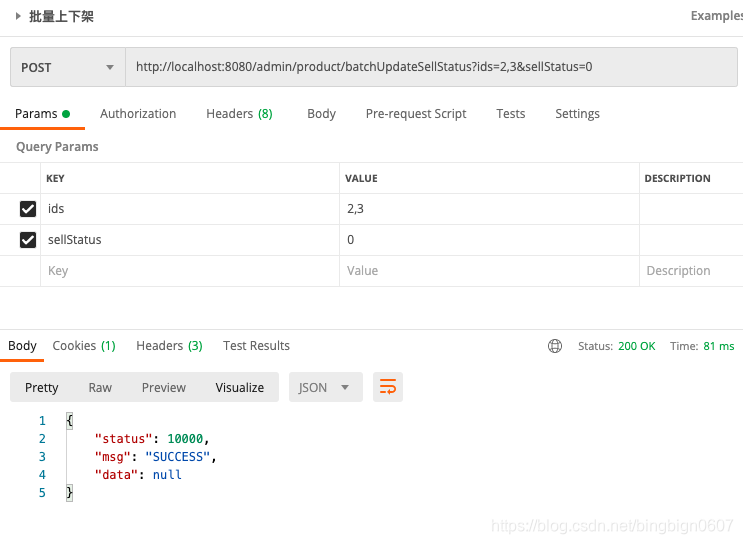Click the sellStatus value 0 cell
Viewport: 743px width, 544px height.
(x=489, y=240)
